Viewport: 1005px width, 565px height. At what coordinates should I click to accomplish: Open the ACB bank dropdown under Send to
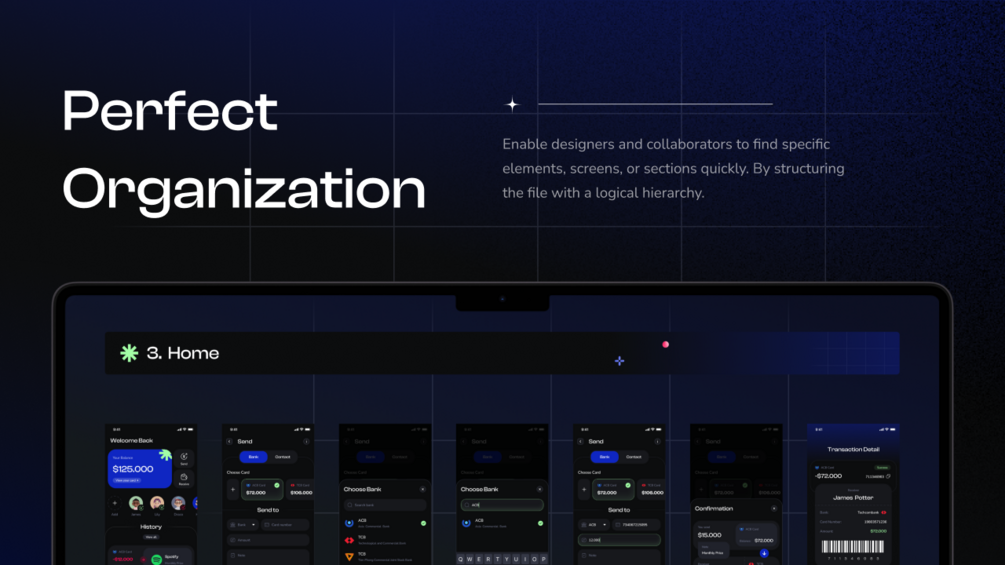(594, 525)
